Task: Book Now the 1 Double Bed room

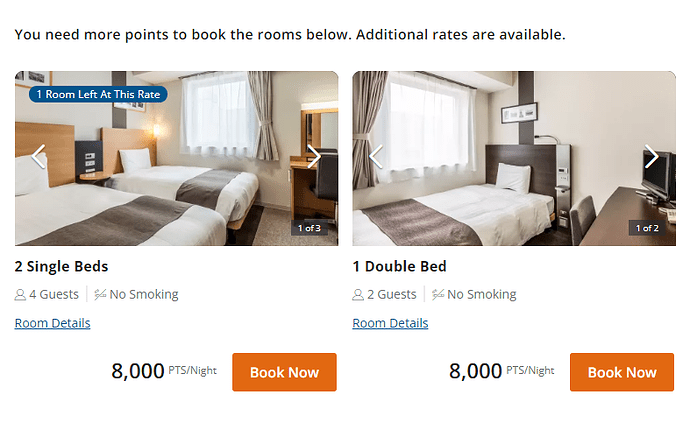Action: (622, 372)
